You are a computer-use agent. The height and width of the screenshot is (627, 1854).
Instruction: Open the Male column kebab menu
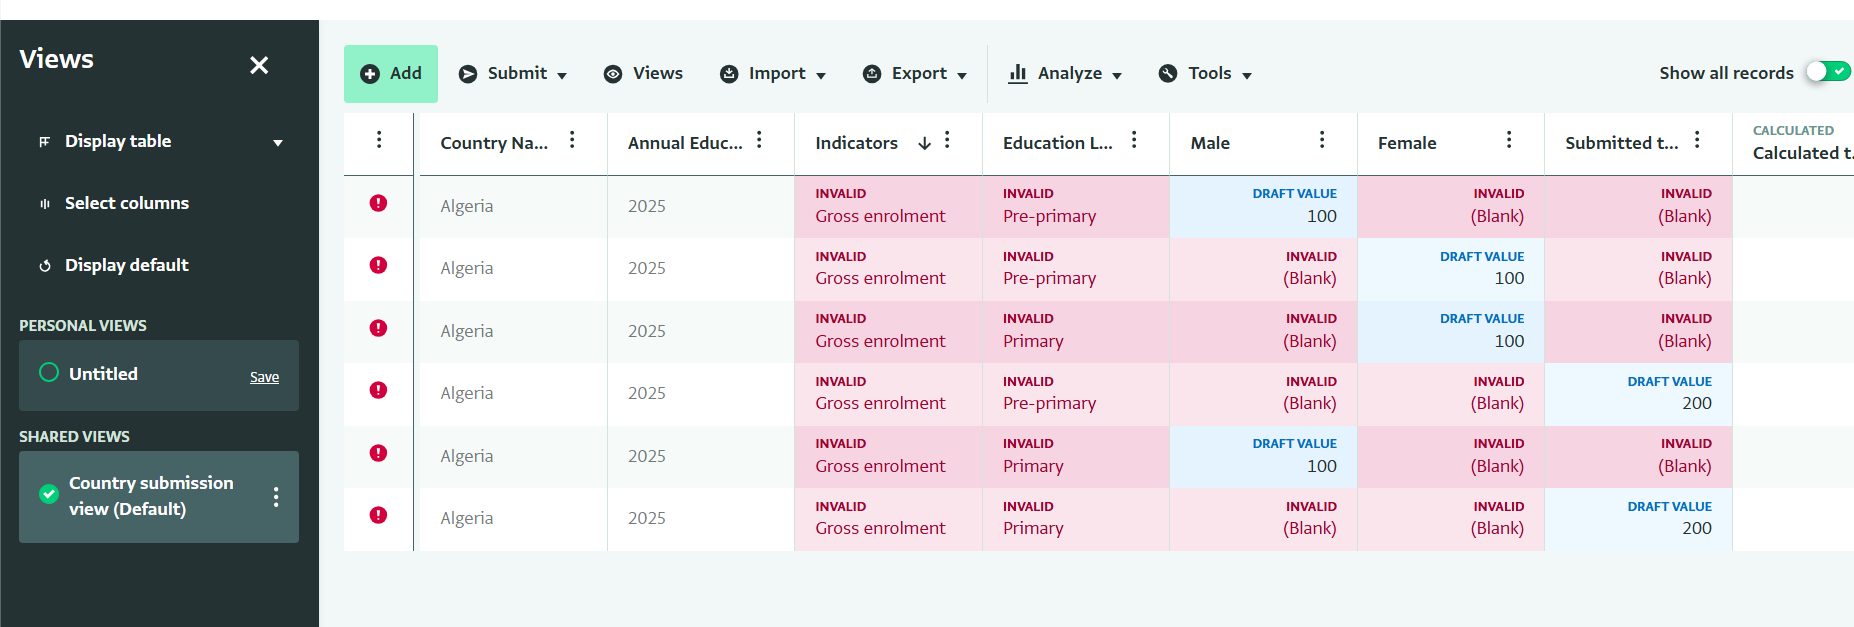1322,140
